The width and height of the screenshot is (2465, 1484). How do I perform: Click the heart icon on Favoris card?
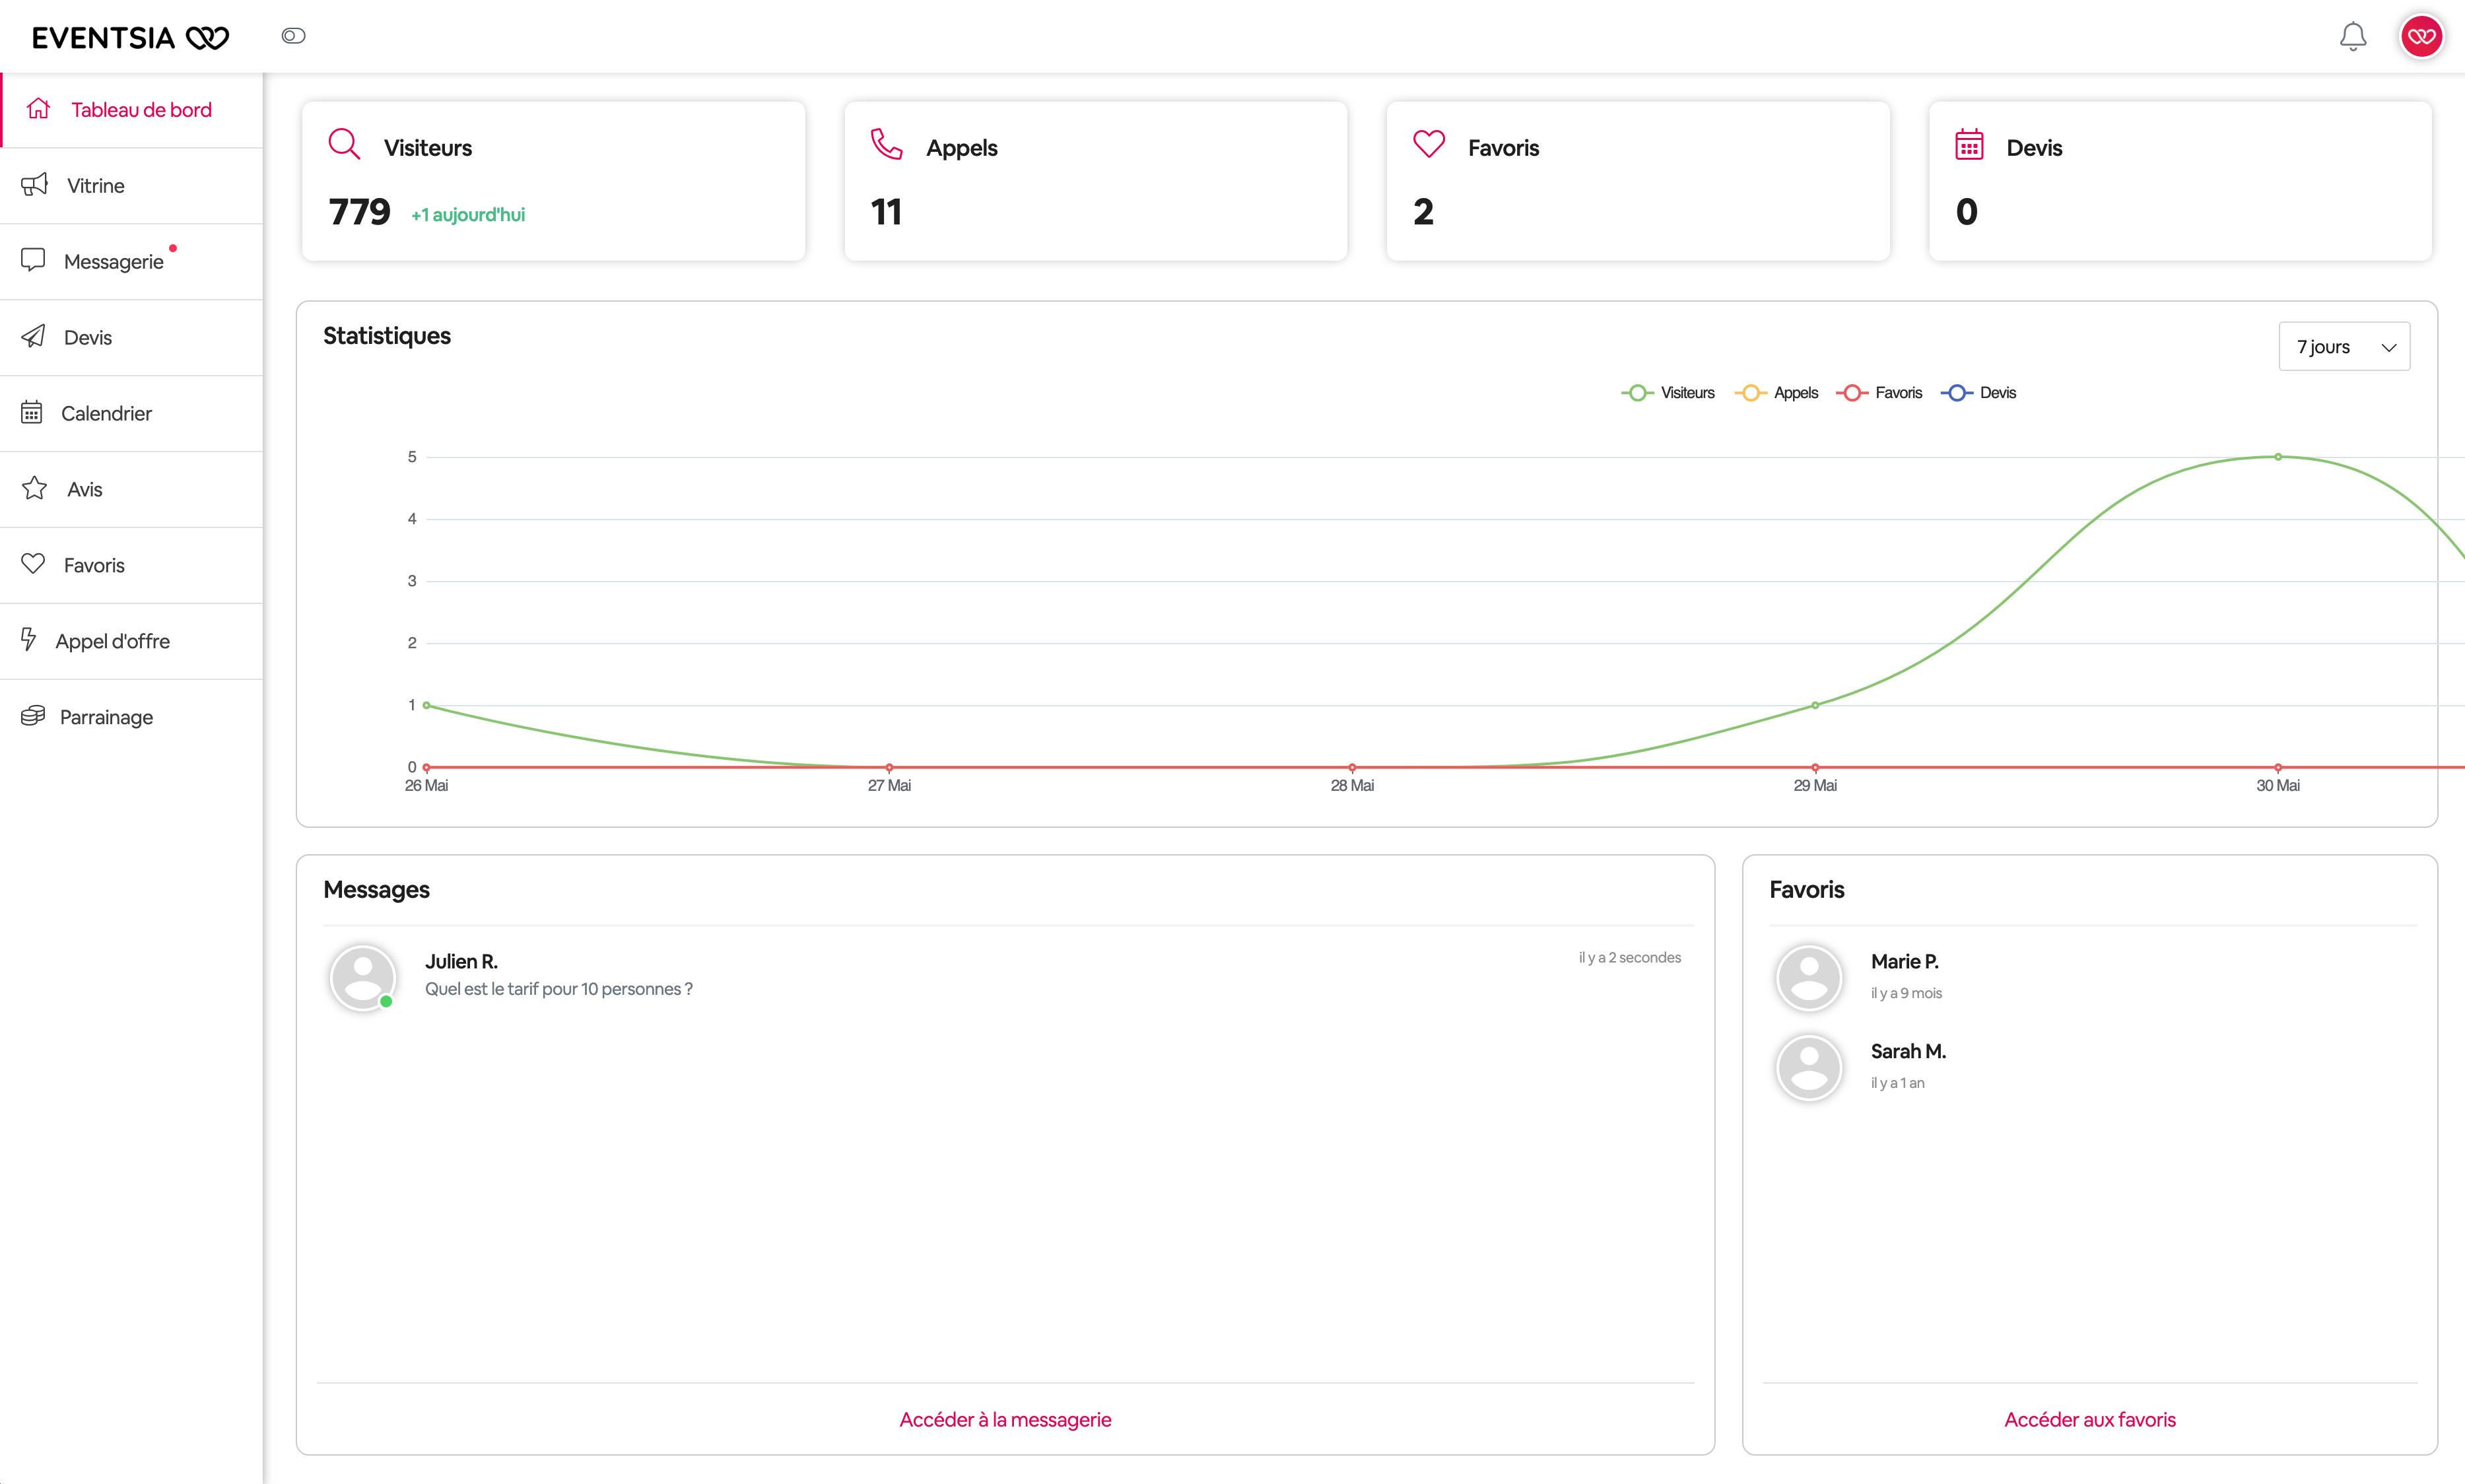tap(1429, 145)
